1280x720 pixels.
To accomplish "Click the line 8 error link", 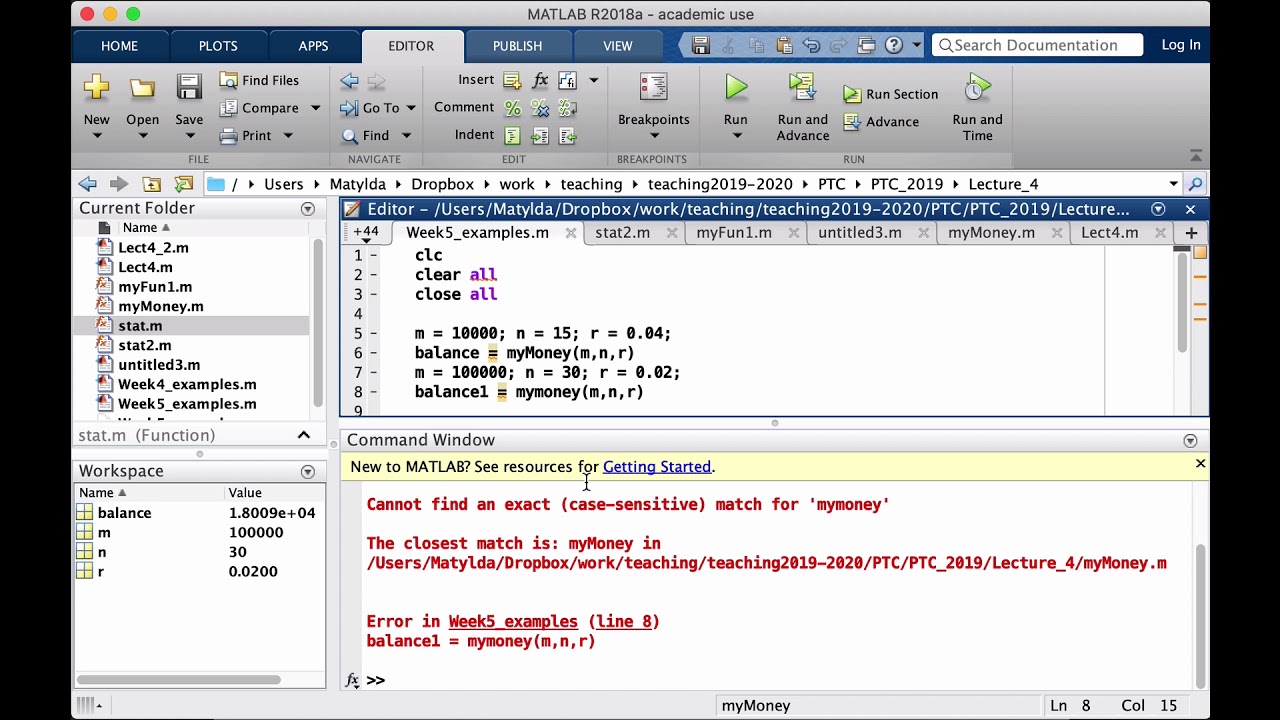I will point(624,622).
